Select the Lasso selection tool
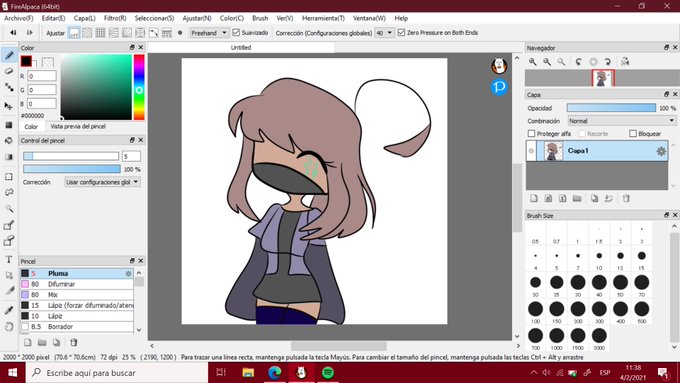 [x=9, y=193]
